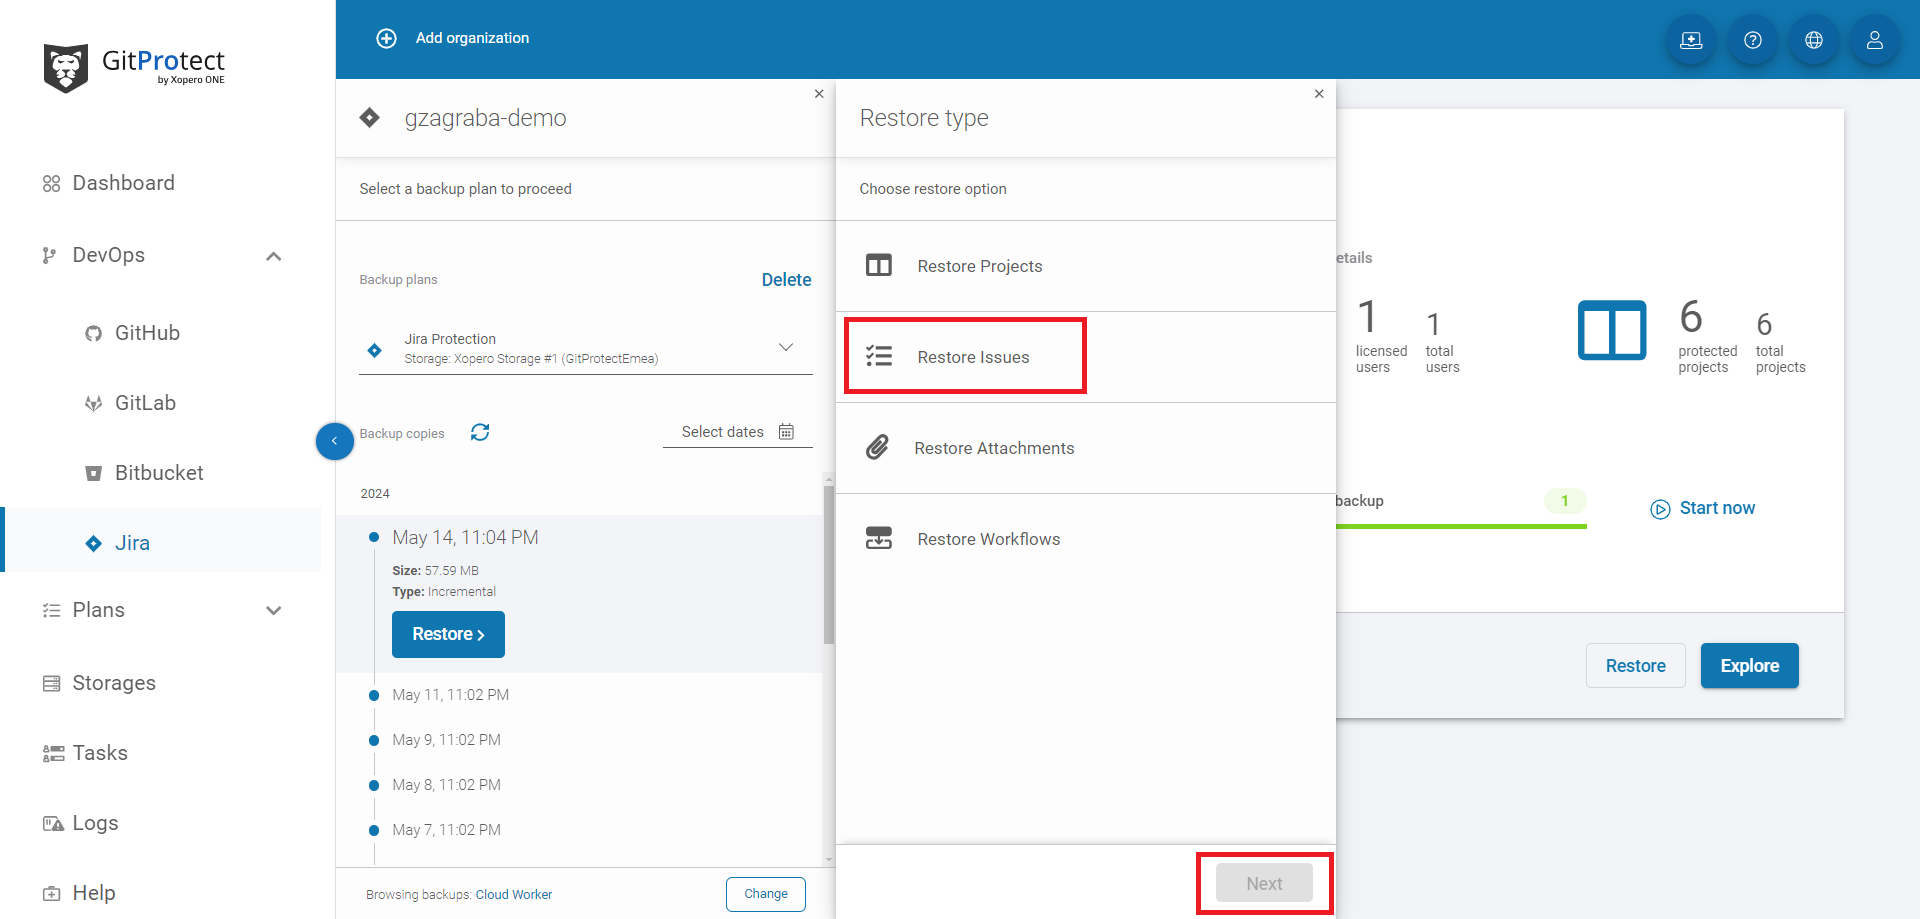The width and height of the screenshot is (1920, 919).
Task: Expand the Jira Protection backup plan dropdown
Action: (x=786, y=347)
